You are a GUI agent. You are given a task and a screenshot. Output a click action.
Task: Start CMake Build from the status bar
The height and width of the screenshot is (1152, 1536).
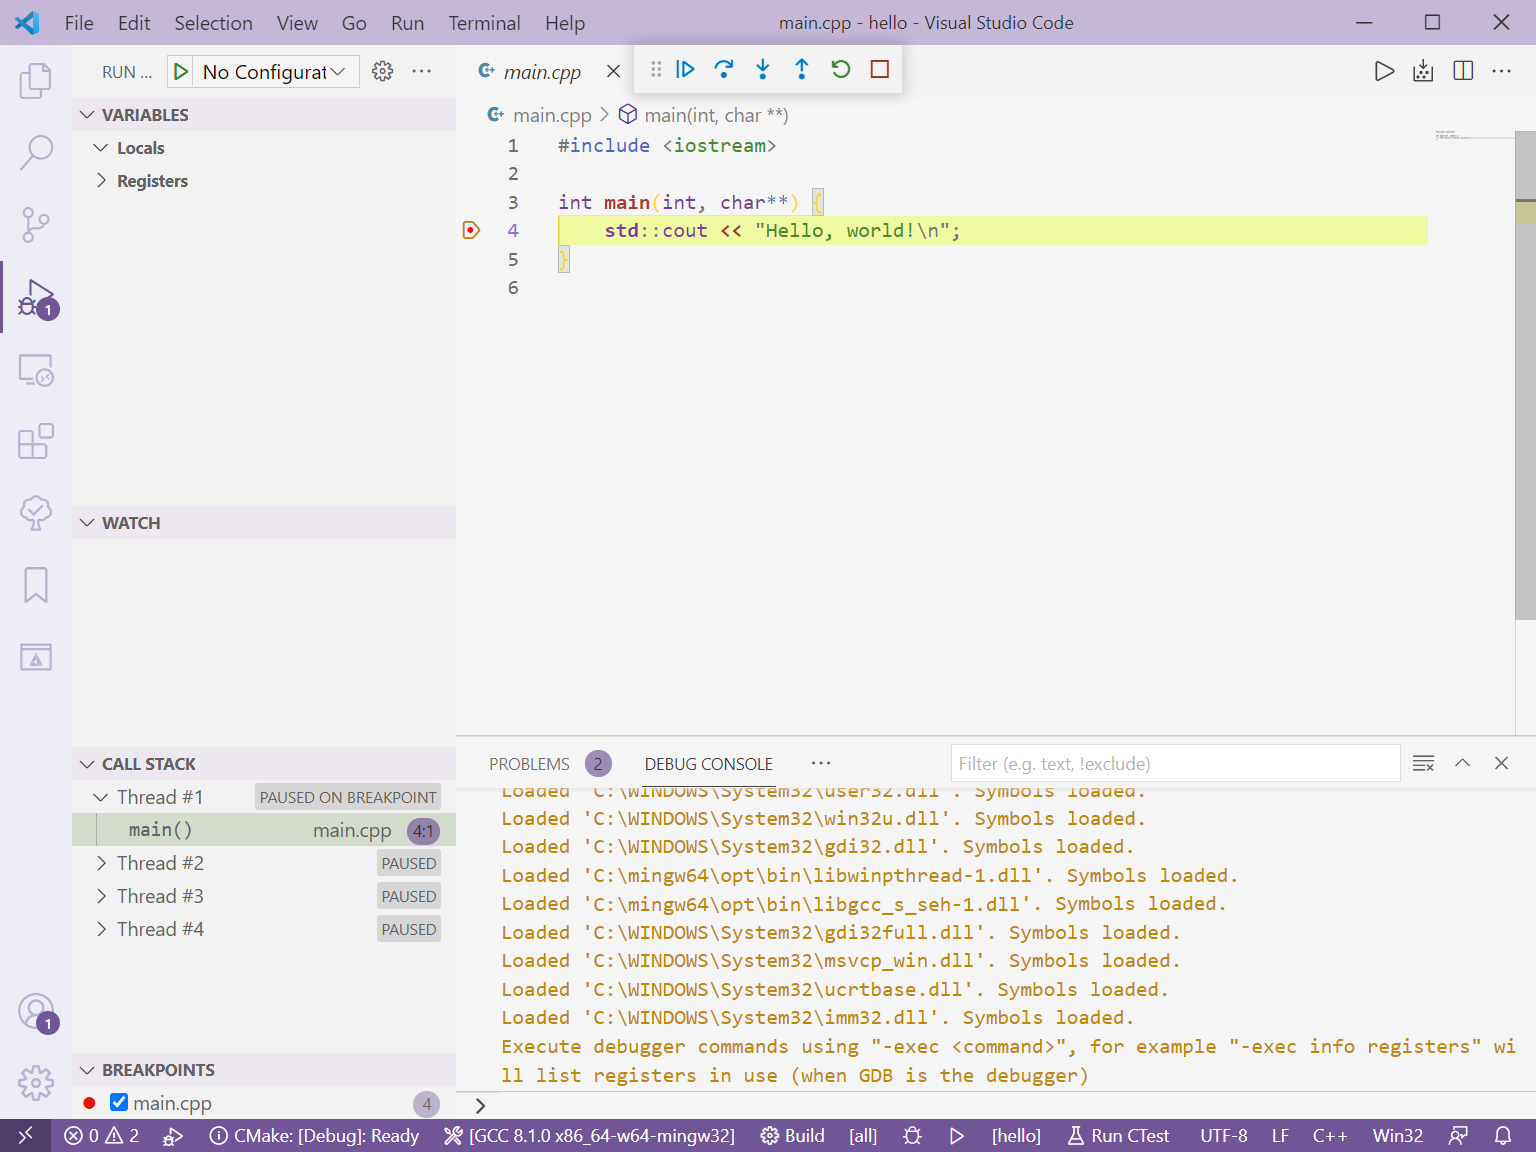pos(792,1135)
